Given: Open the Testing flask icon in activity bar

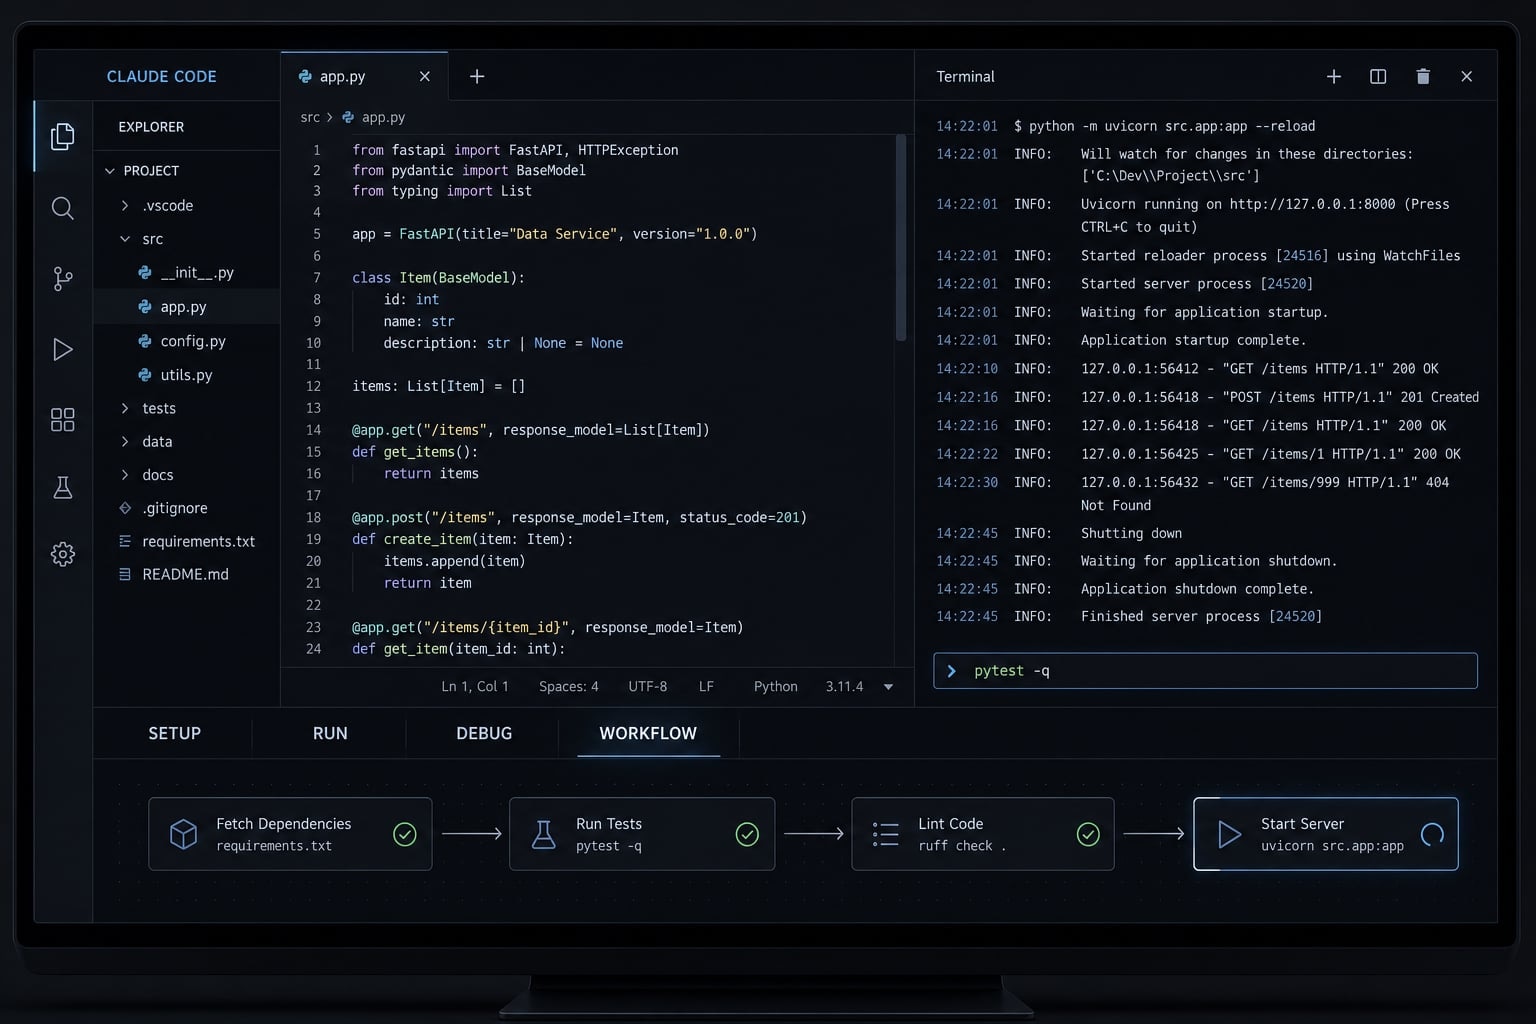Looking at the screenshot, I should (x=62, y=487).
